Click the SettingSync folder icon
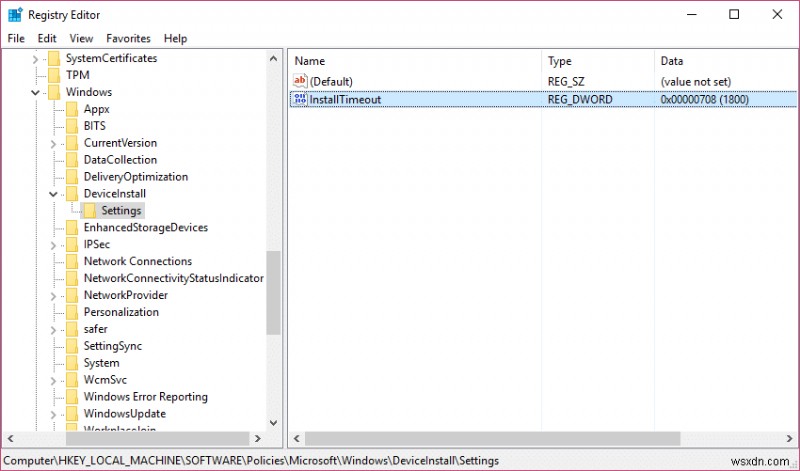The width and height of the screenshot is (800, 471). [x=72, y=345]
